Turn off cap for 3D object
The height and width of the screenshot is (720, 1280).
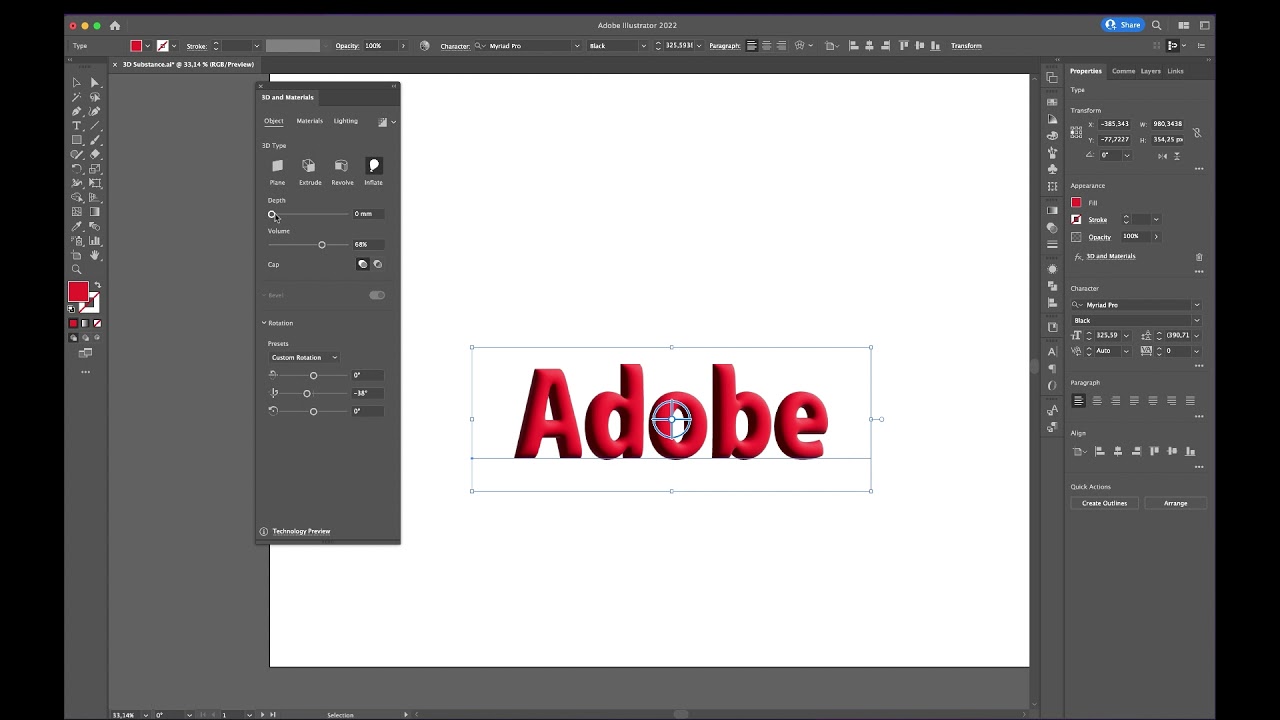[x=377, y=264]
